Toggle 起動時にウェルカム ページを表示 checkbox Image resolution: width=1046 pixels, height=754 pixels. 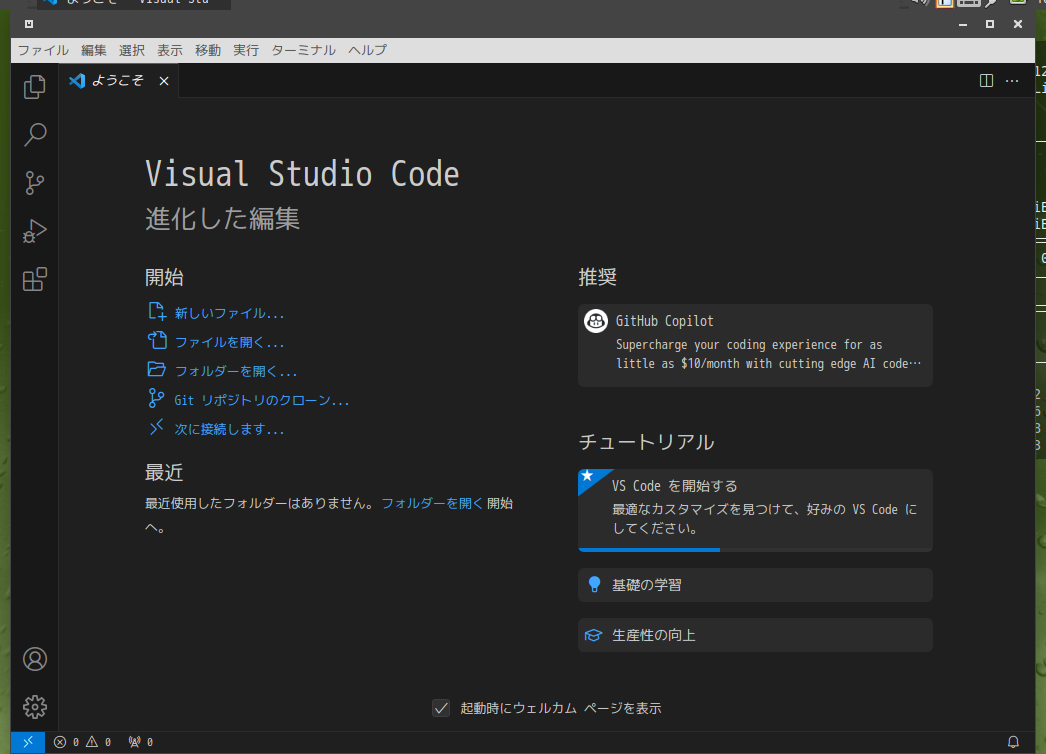pos(441,709)
